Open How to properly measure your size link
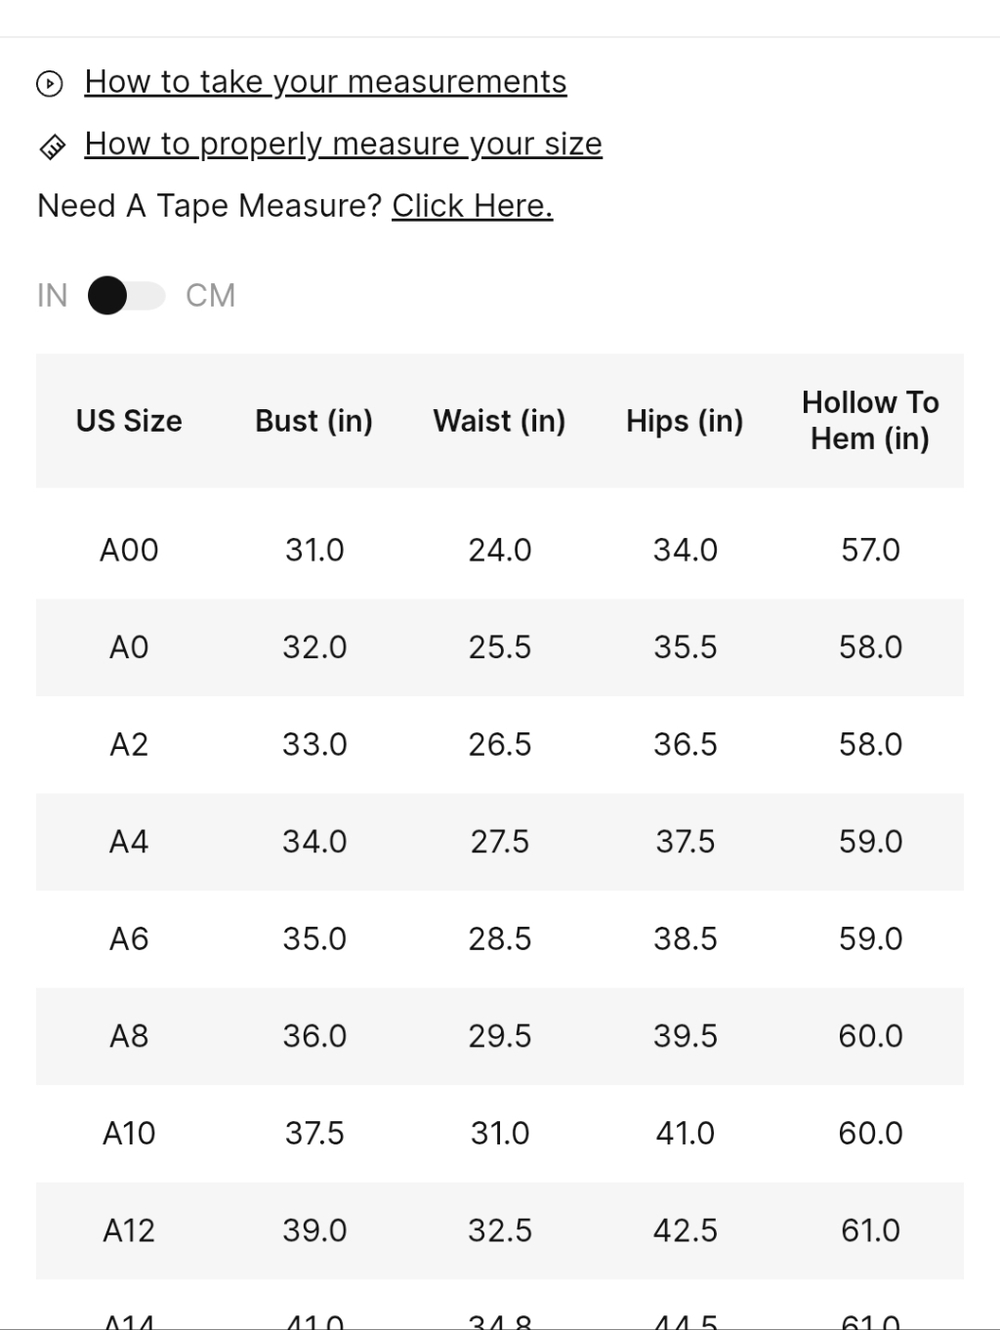The width and height of the screenshot is (1000, 1330). (343, 144)
